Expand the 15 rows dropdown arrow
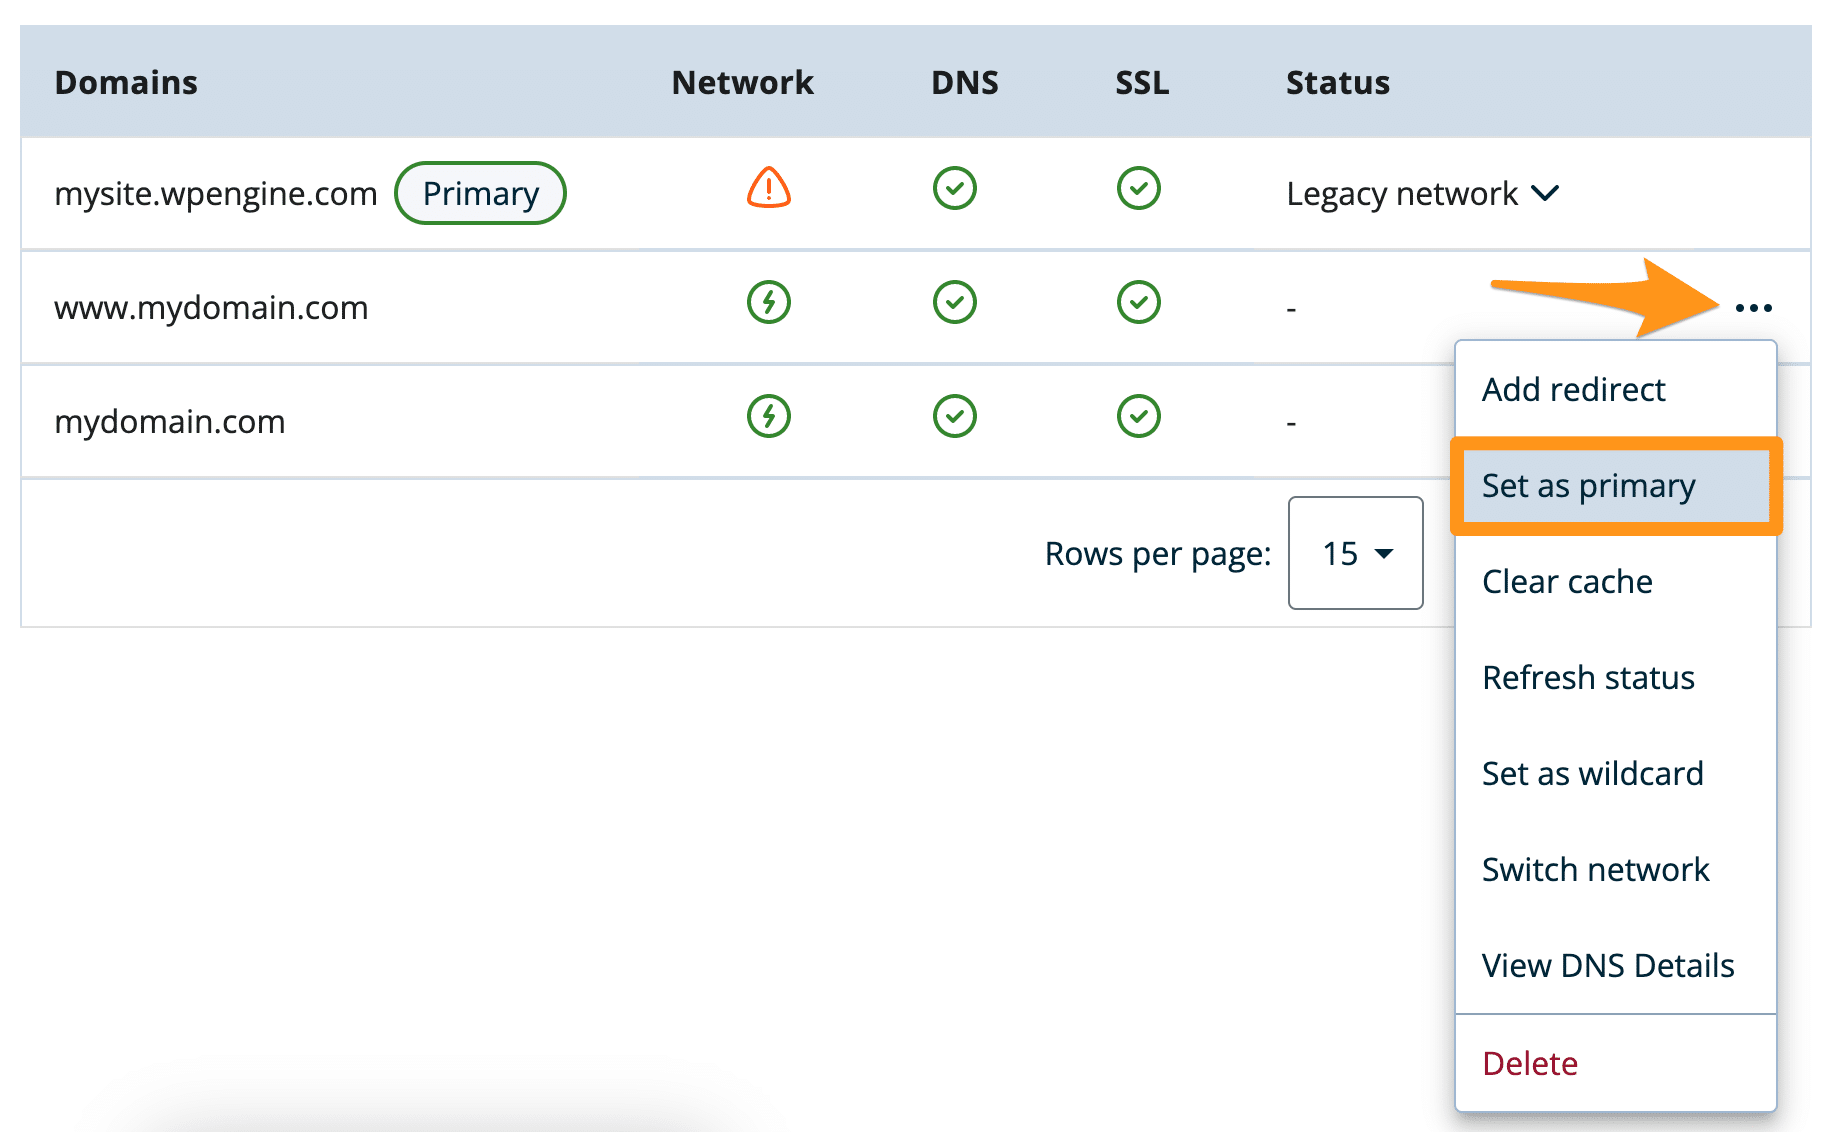Image resolution: width=1832 pixels, height=1132 pixels. pos(1385,553)
